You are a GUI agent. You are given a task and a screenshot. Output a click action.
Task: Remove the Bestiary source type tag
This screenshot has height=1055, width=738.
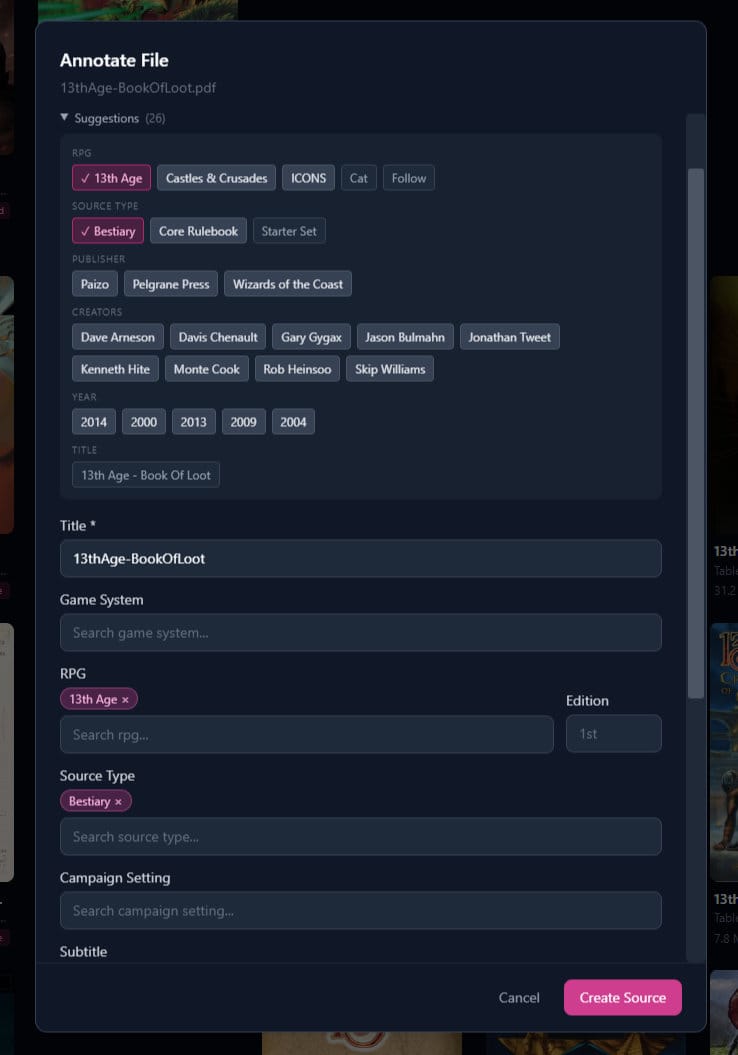(x=118, y=802)
